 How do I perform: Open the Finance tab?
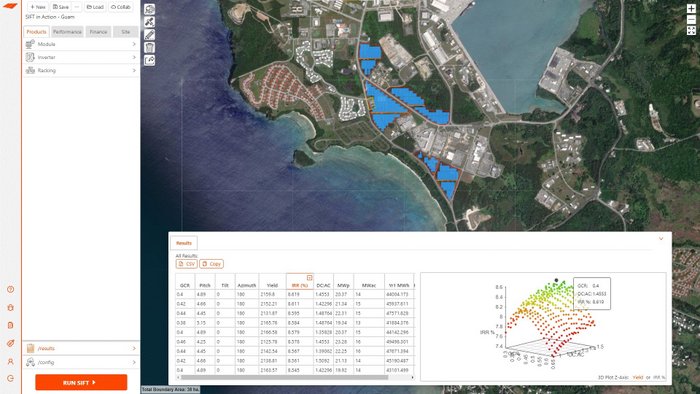pos(98,32)
